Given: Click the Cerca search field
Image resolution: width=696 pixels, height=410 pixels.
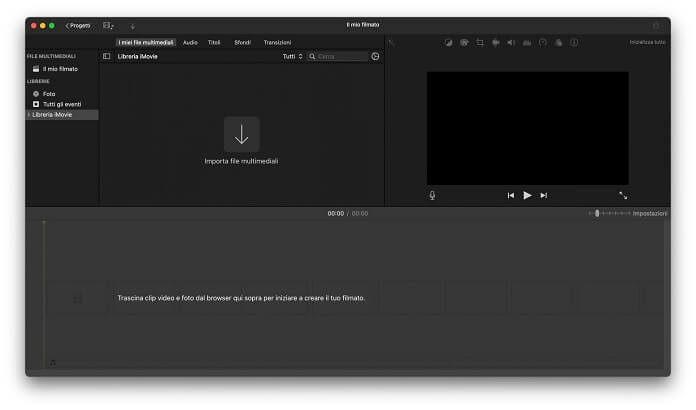Looking at the screenshot, I should pos(338,56).
